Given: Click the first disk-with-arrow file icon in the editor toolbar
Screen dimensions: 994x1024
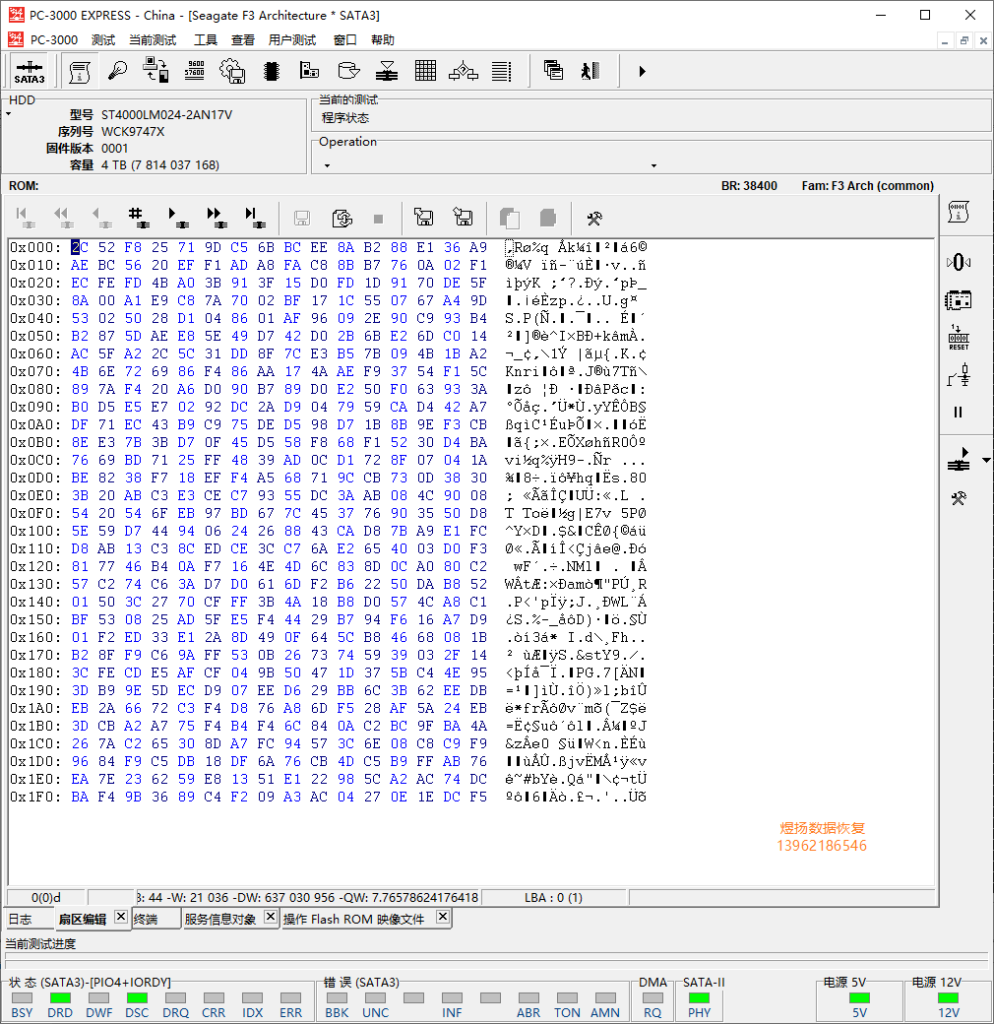Looking at the screenshot, I should (424, 217).
